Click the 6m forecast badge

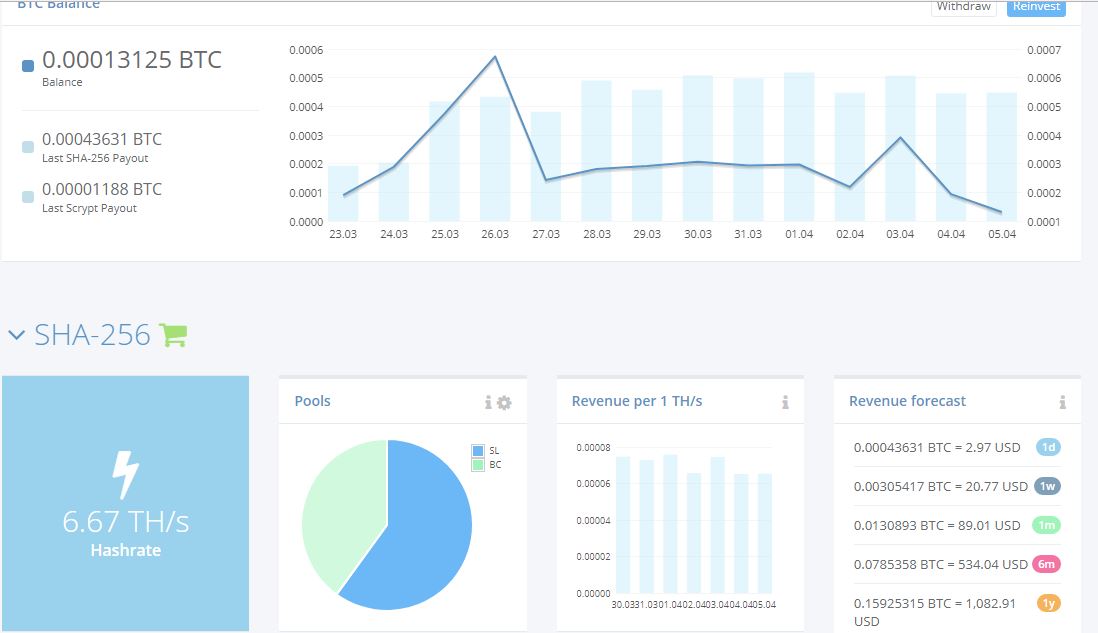click(x=1047, y=564)
